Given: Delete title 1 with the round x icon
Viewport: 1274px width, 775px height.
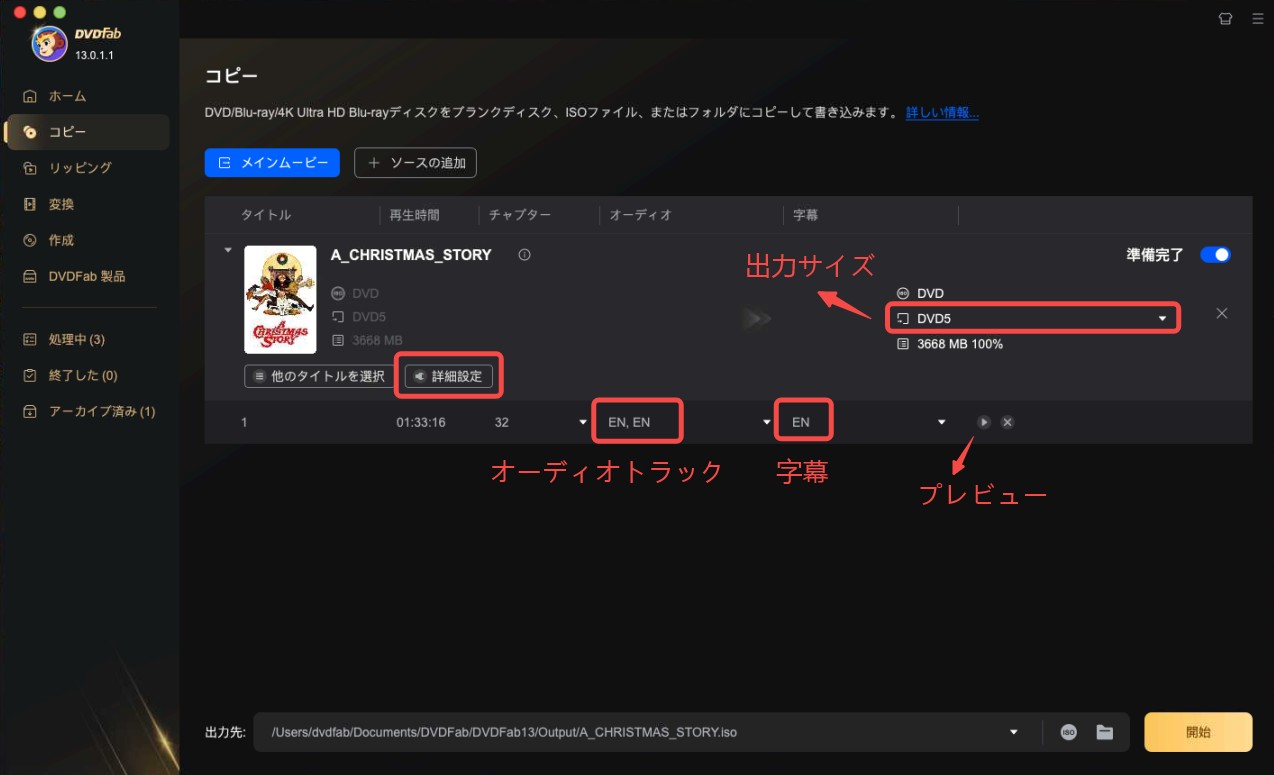Looking at the screenshot, I should [x=1007, y=422].
